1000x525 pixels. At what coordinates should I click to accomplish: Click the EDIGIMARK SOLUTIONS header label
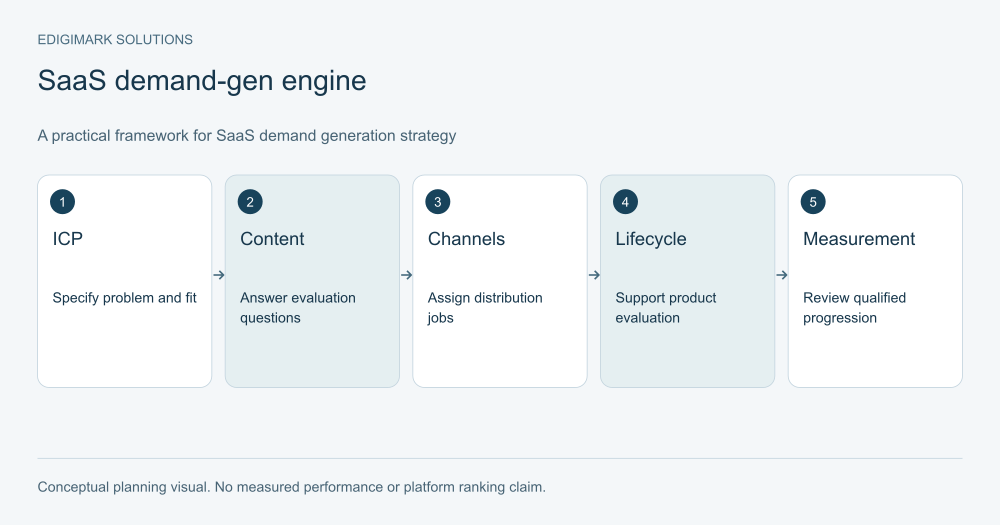(x=115, y=40)
